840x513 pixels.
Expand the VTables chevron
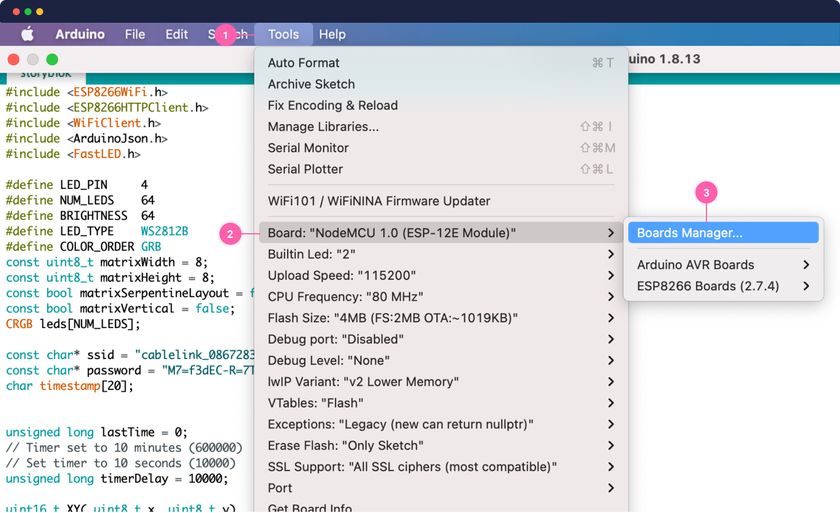coord(611,403)
